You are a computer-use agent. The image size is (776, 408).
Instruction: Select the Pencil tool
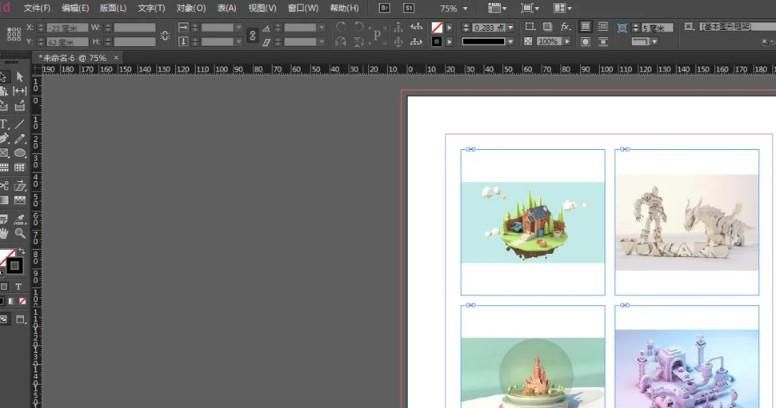(20, 139)
